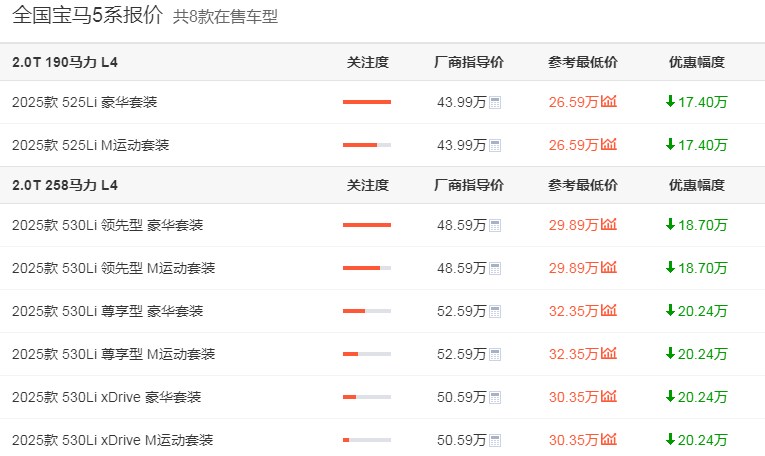Click calculator icon for 525Li M运动套装
This screenshot has width=765, height=456.
(495, 145)
